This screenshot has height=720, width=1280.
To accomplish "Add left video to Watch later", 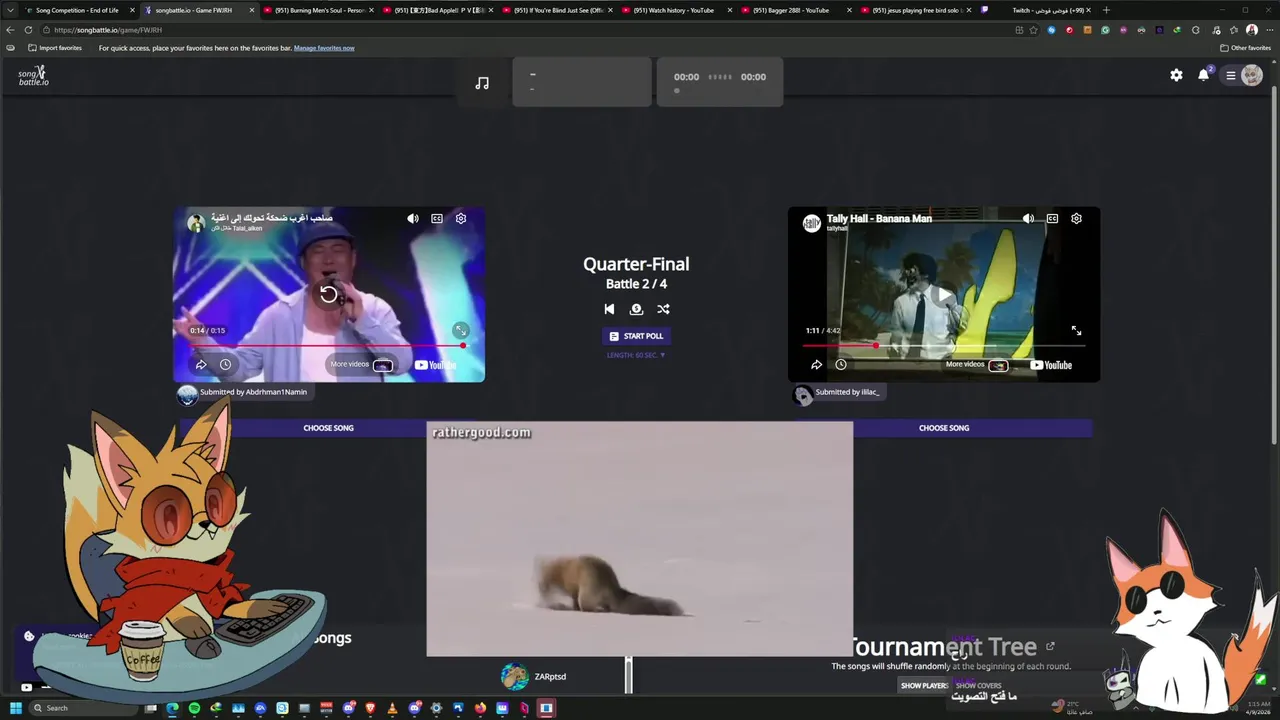I will tap(225, 365).
